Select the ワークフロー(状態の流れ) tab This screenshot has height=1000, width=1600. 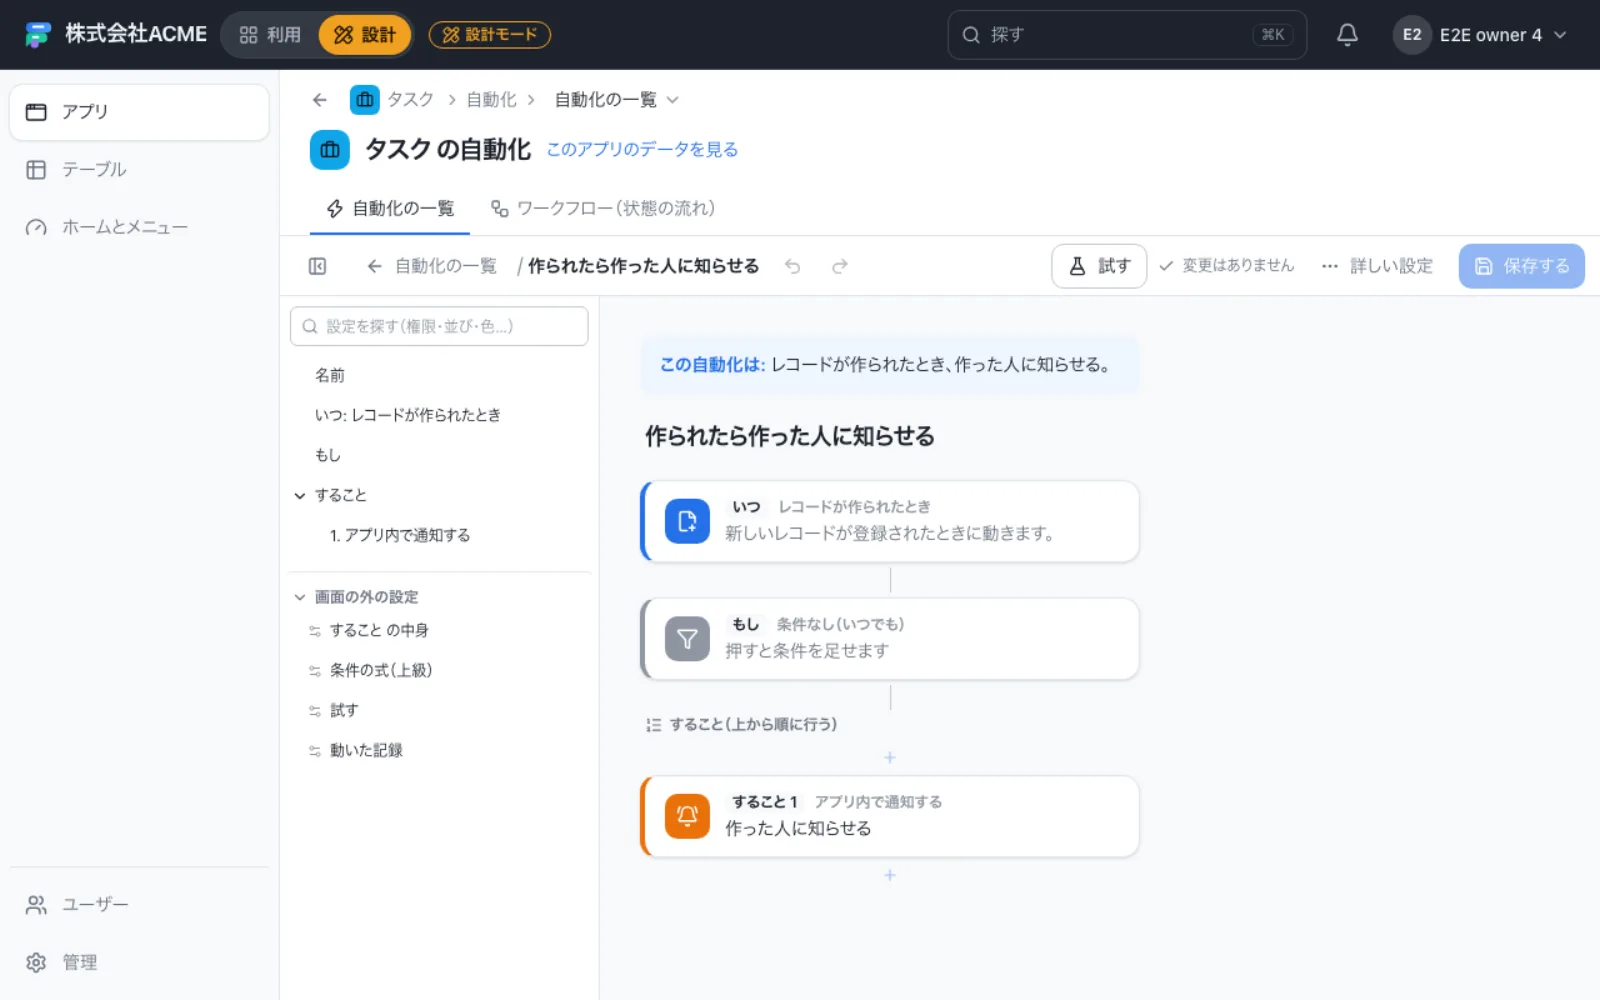point(603,208)
